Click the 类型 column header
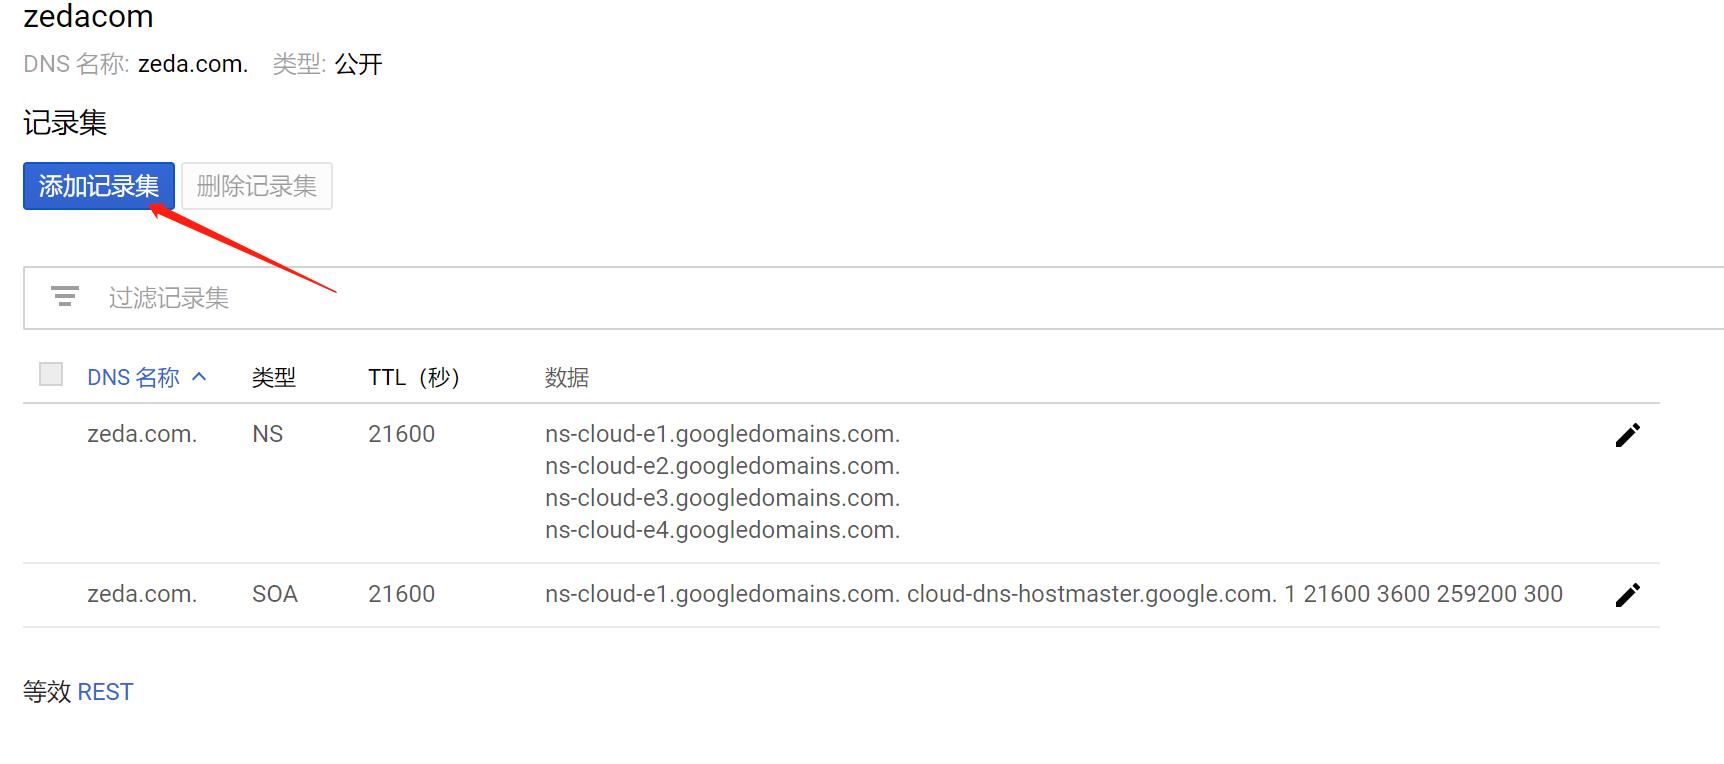The width and height of the screenshot is (1724, 764). tap(273, 378)
